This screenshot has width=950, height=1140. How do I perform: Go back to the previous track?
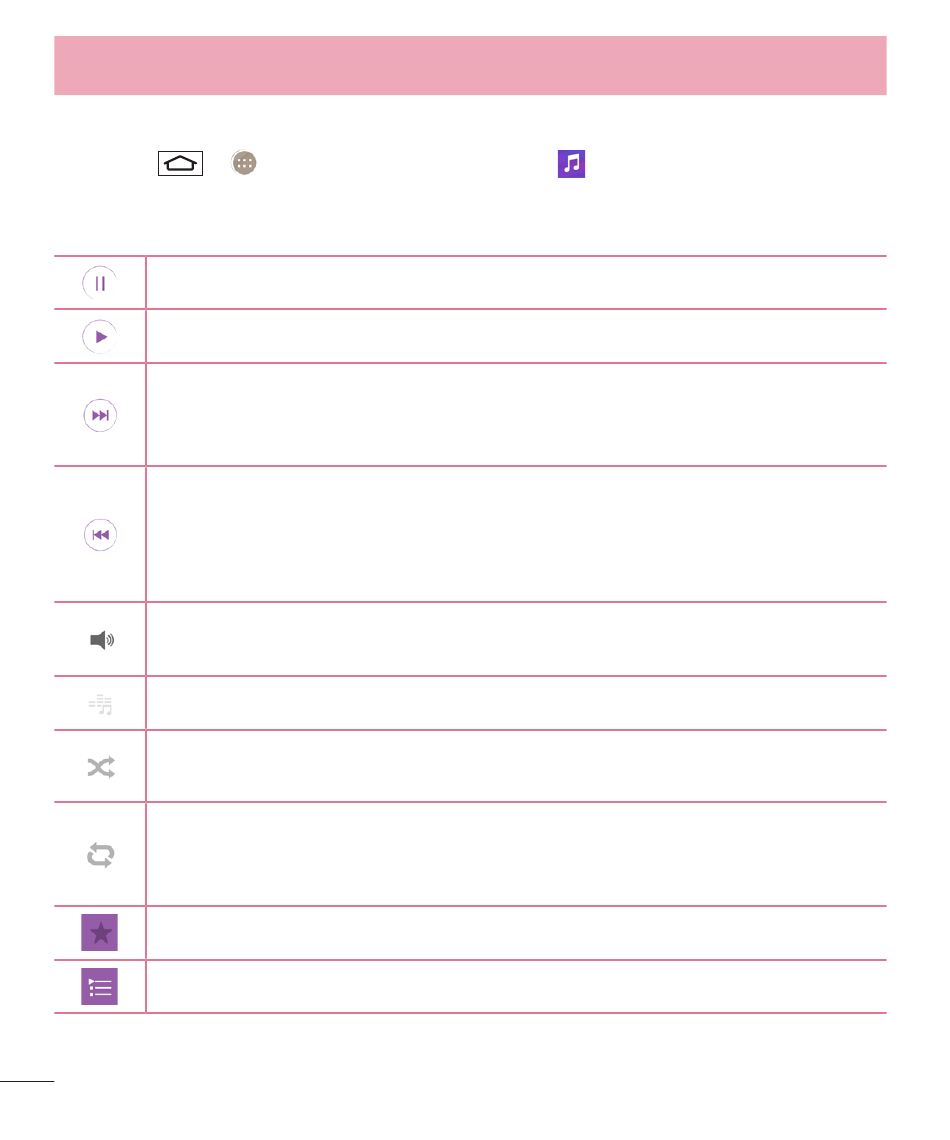pyautogui.click(x=100, y=535)
